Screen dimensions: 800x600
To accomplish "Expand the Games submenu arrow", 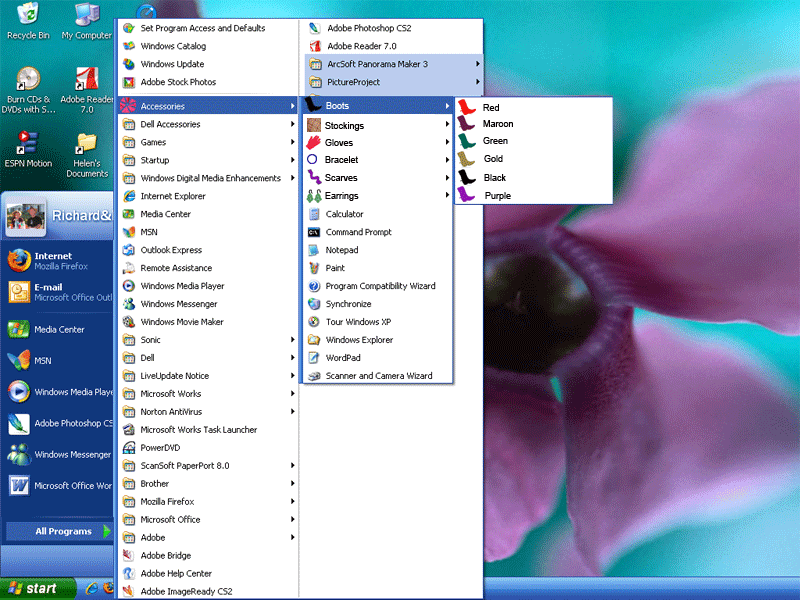I will [x=292, y=142].
